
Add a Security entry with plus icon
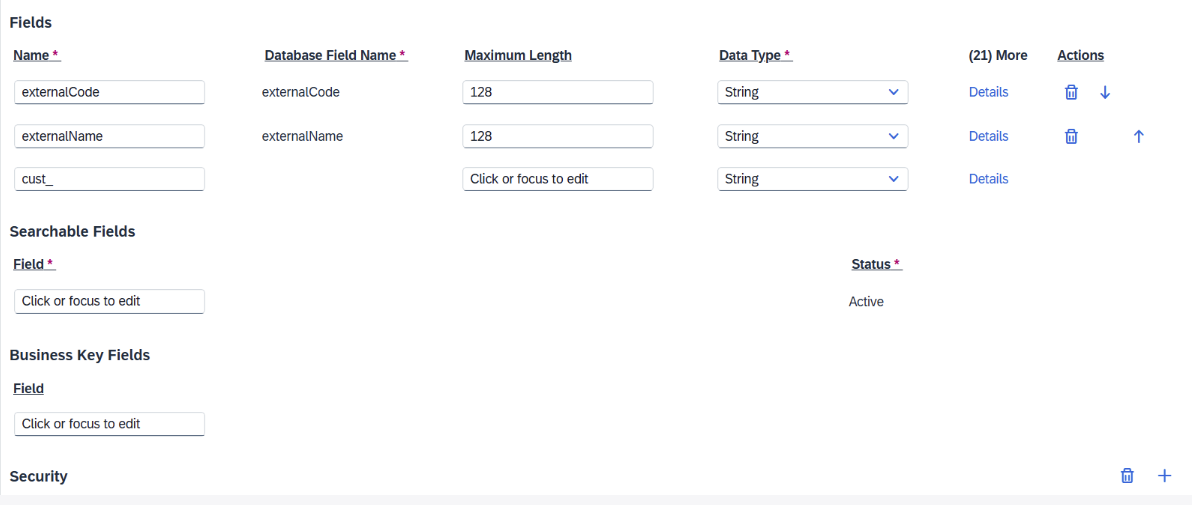[1164, 475]
